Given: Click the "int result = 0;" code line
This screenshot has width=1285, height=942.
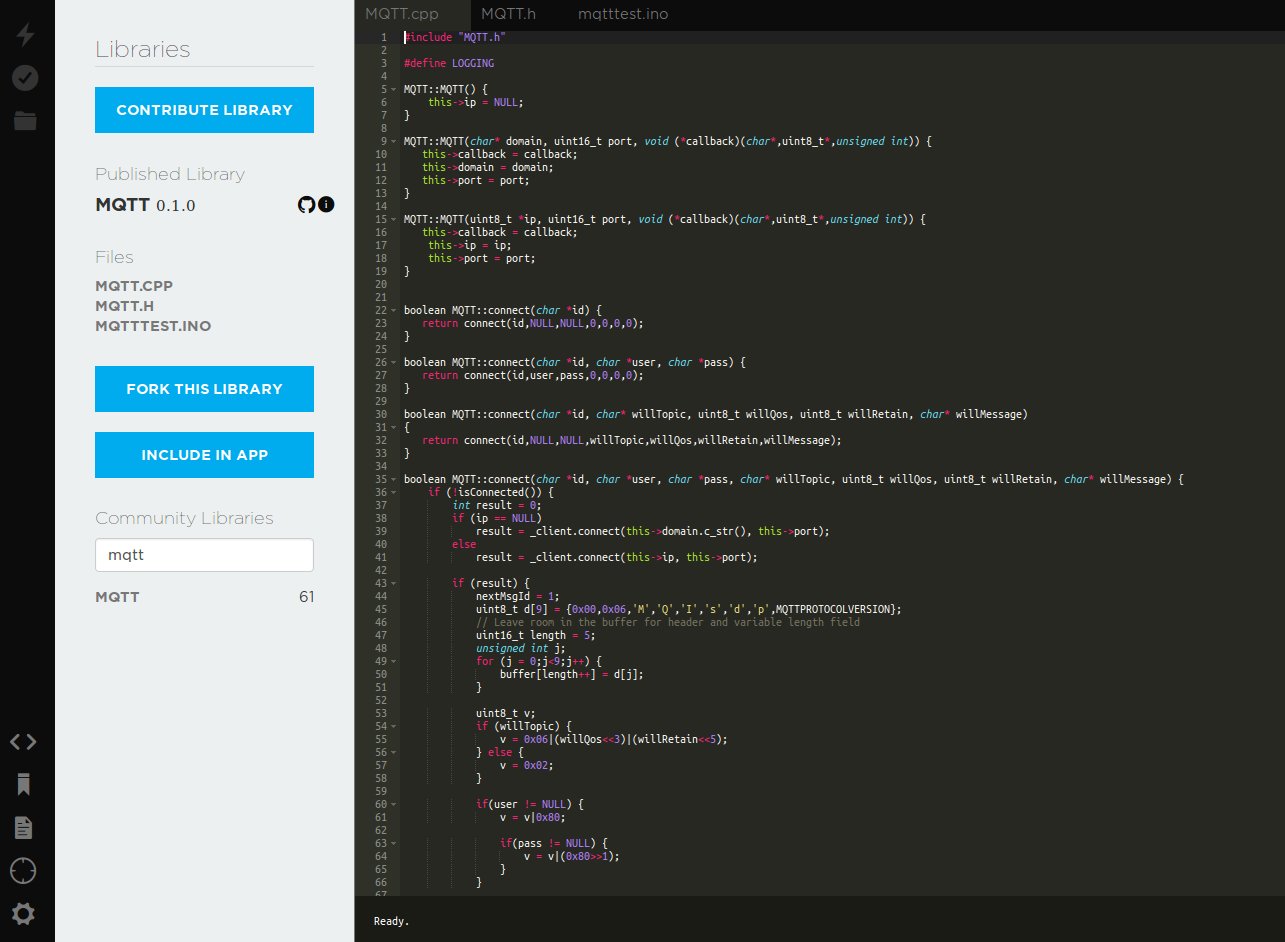Looking at the screenshot, I should [497, 505].
